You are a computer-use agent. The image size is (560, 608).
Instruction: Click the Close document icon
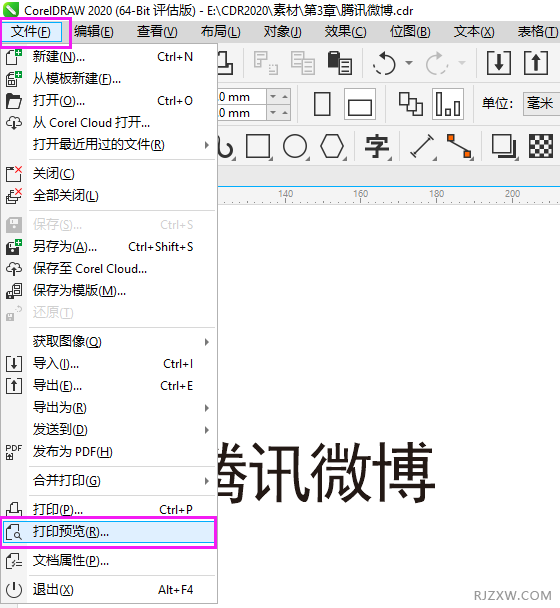[x=14, y=174]
